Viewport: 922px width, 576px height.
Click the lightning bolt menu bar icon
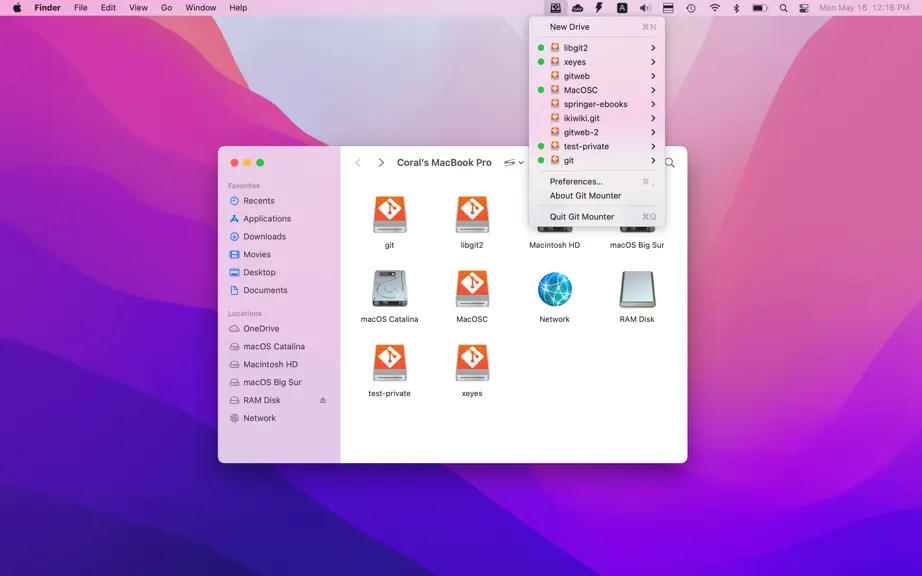pyautogui.click(x=599, y=8)
